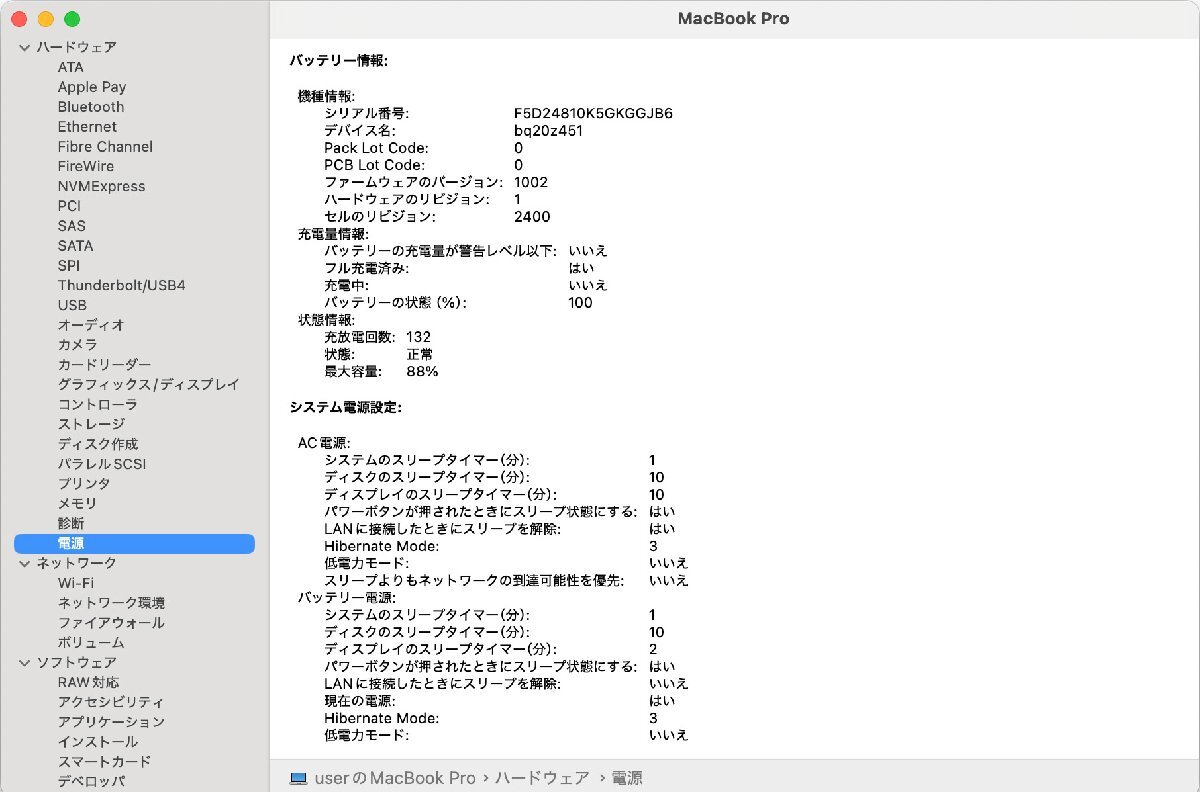Click the firmware version value 1002
The height and width of the screenshot is (792, 1200).
coord(531,182)
